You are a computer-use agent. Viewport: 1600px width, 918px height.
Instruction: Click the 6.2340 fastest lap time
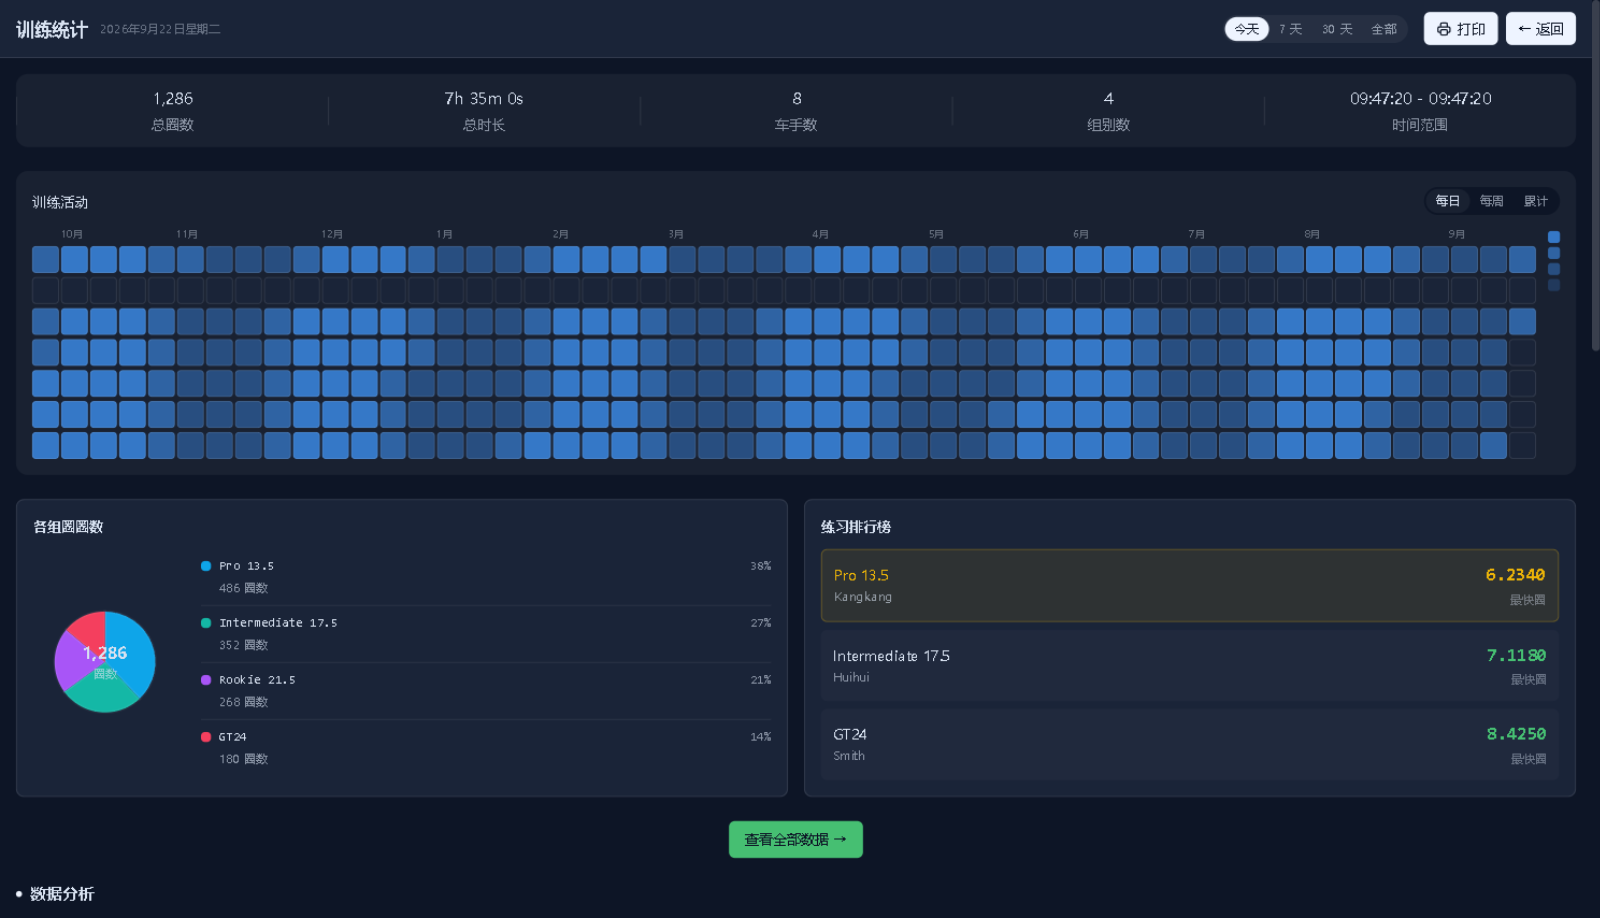(1515, 575)
